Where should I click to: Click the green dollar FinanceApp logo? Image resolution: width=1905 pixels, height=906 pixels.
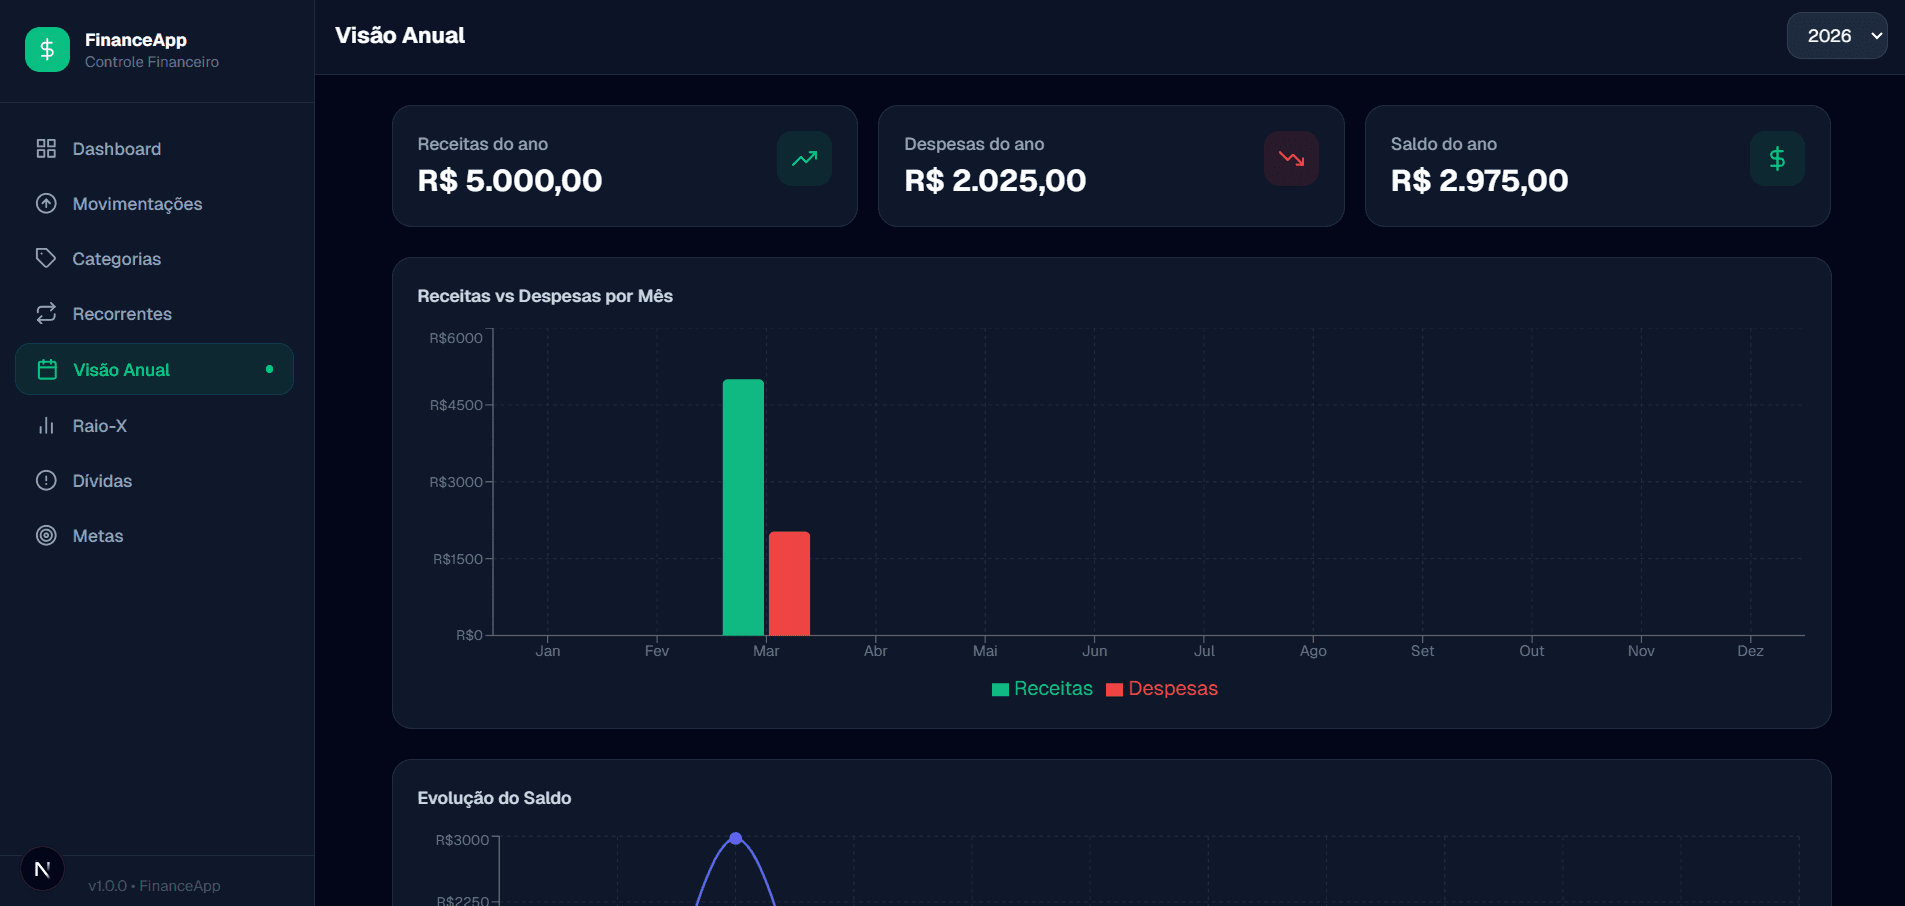point(47,48)
